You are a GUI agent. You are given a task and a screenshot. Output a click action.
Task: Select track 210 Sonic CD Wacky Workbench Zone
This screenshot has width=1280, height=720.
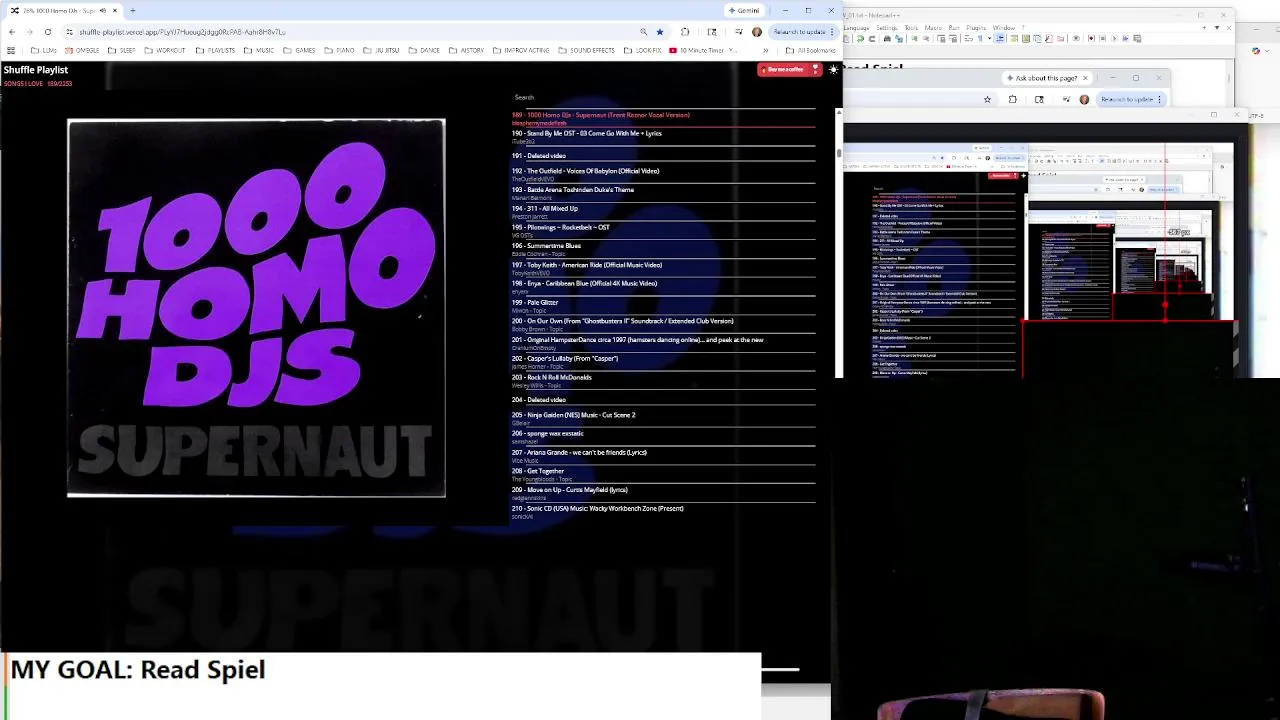coord(663,512)
